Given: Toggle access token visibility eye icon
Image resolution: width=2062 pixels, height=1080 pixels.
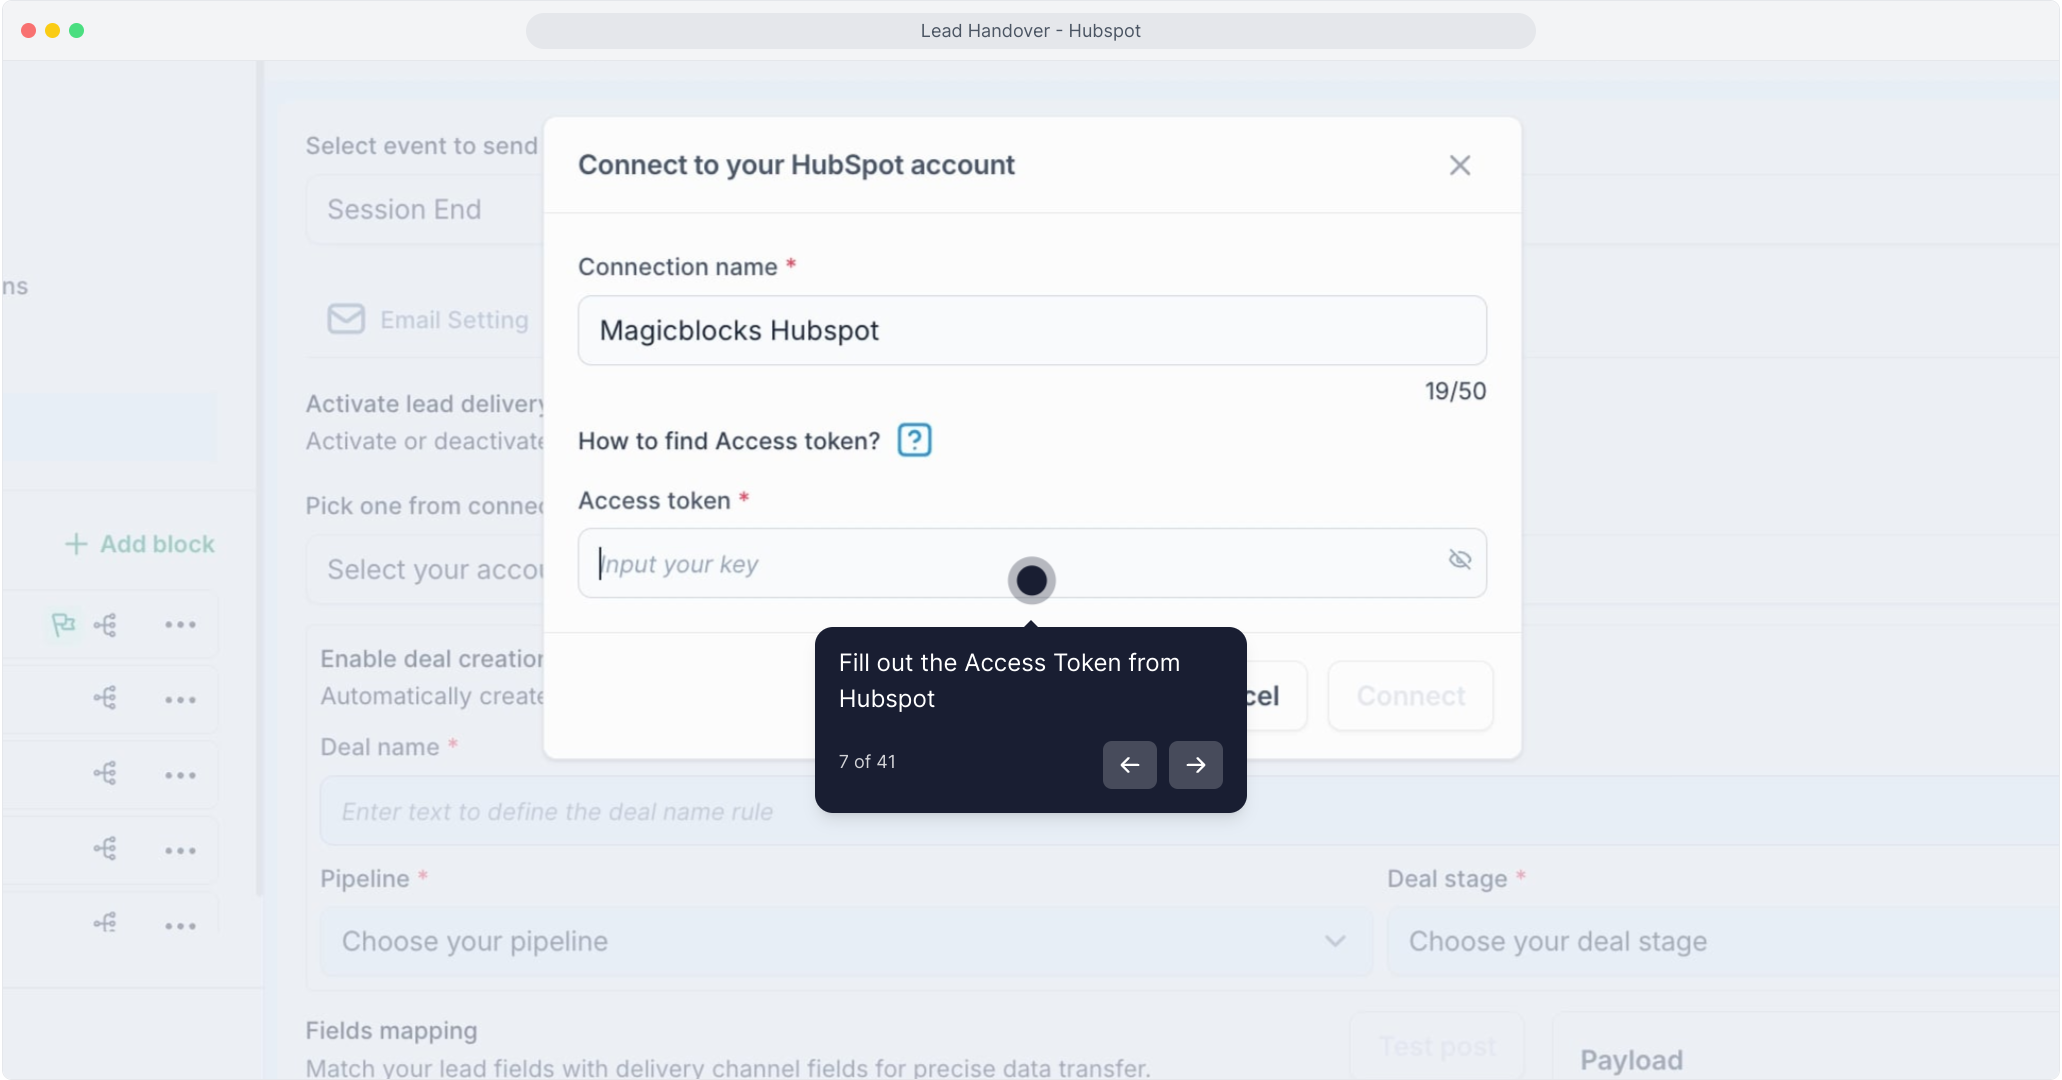Looking at the screenshot, I should (x=1459, y=560).
